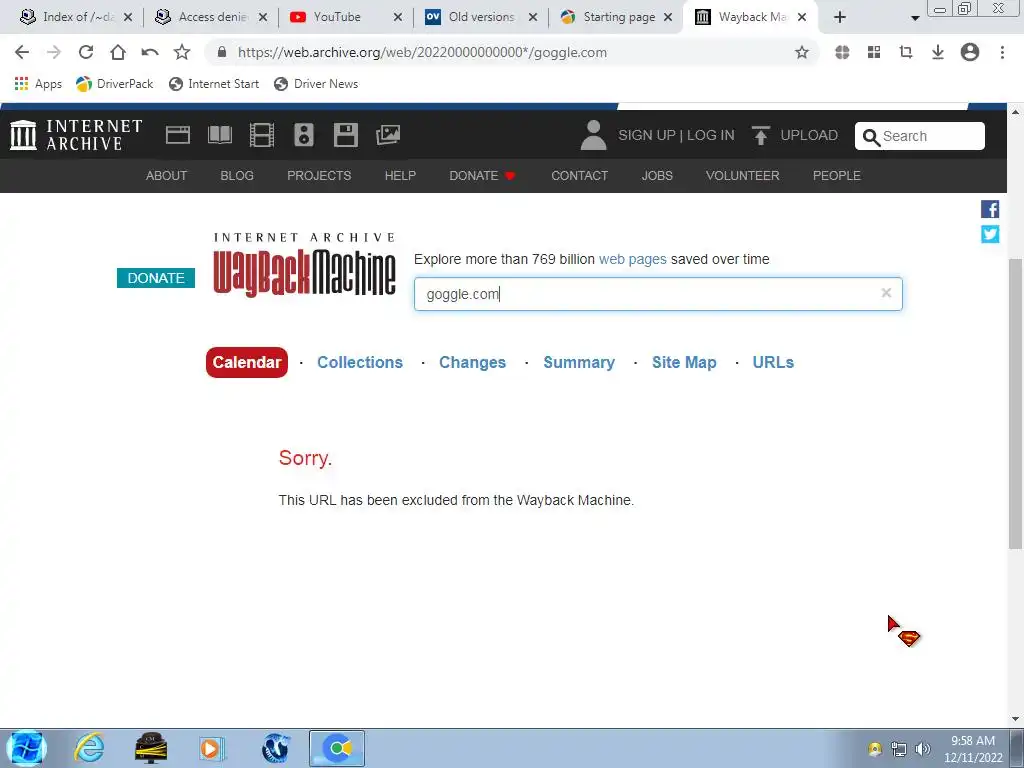Open the Windows Start button

click(x=27, y=748)
